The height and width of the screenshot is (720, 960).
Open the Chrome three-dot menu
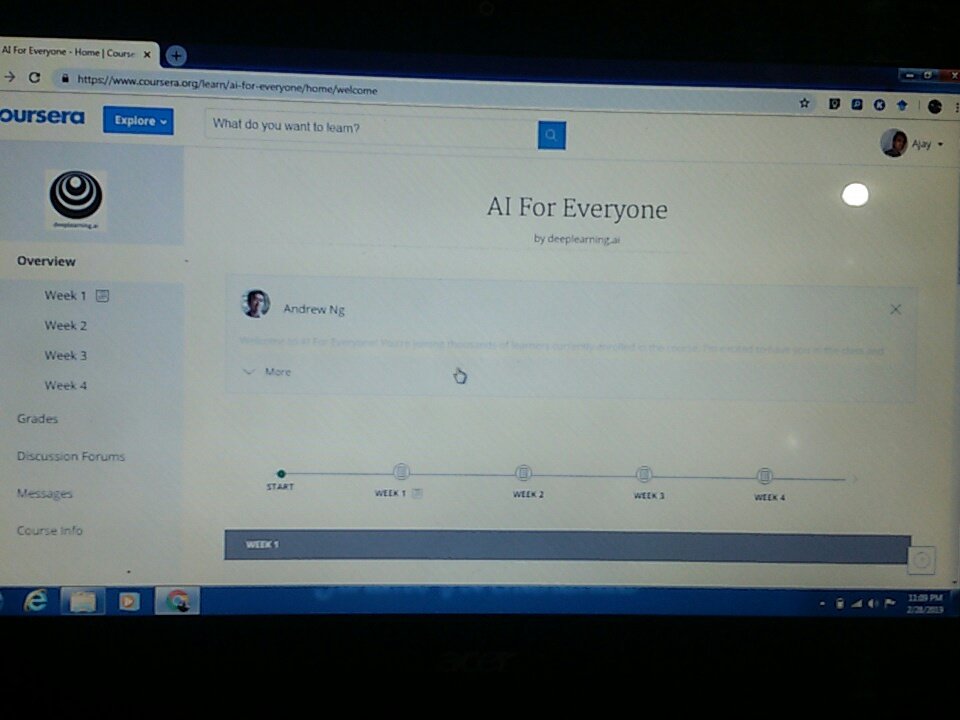(x=956, y=107)
